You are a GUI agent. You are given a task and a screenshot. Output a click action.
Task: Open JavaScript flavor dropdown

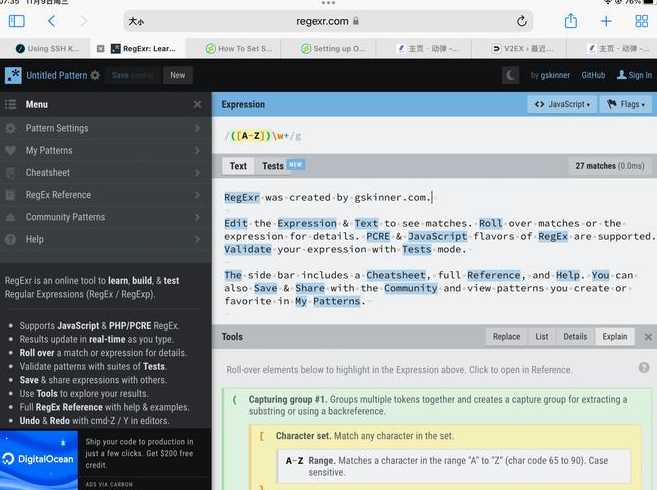(562, 104)
